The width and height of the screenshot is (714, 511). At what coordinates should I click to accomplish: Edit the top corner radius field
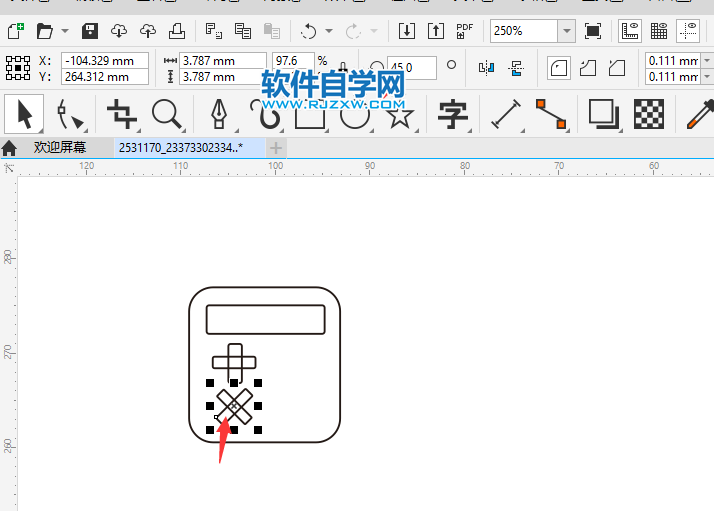tap(673, 61)
